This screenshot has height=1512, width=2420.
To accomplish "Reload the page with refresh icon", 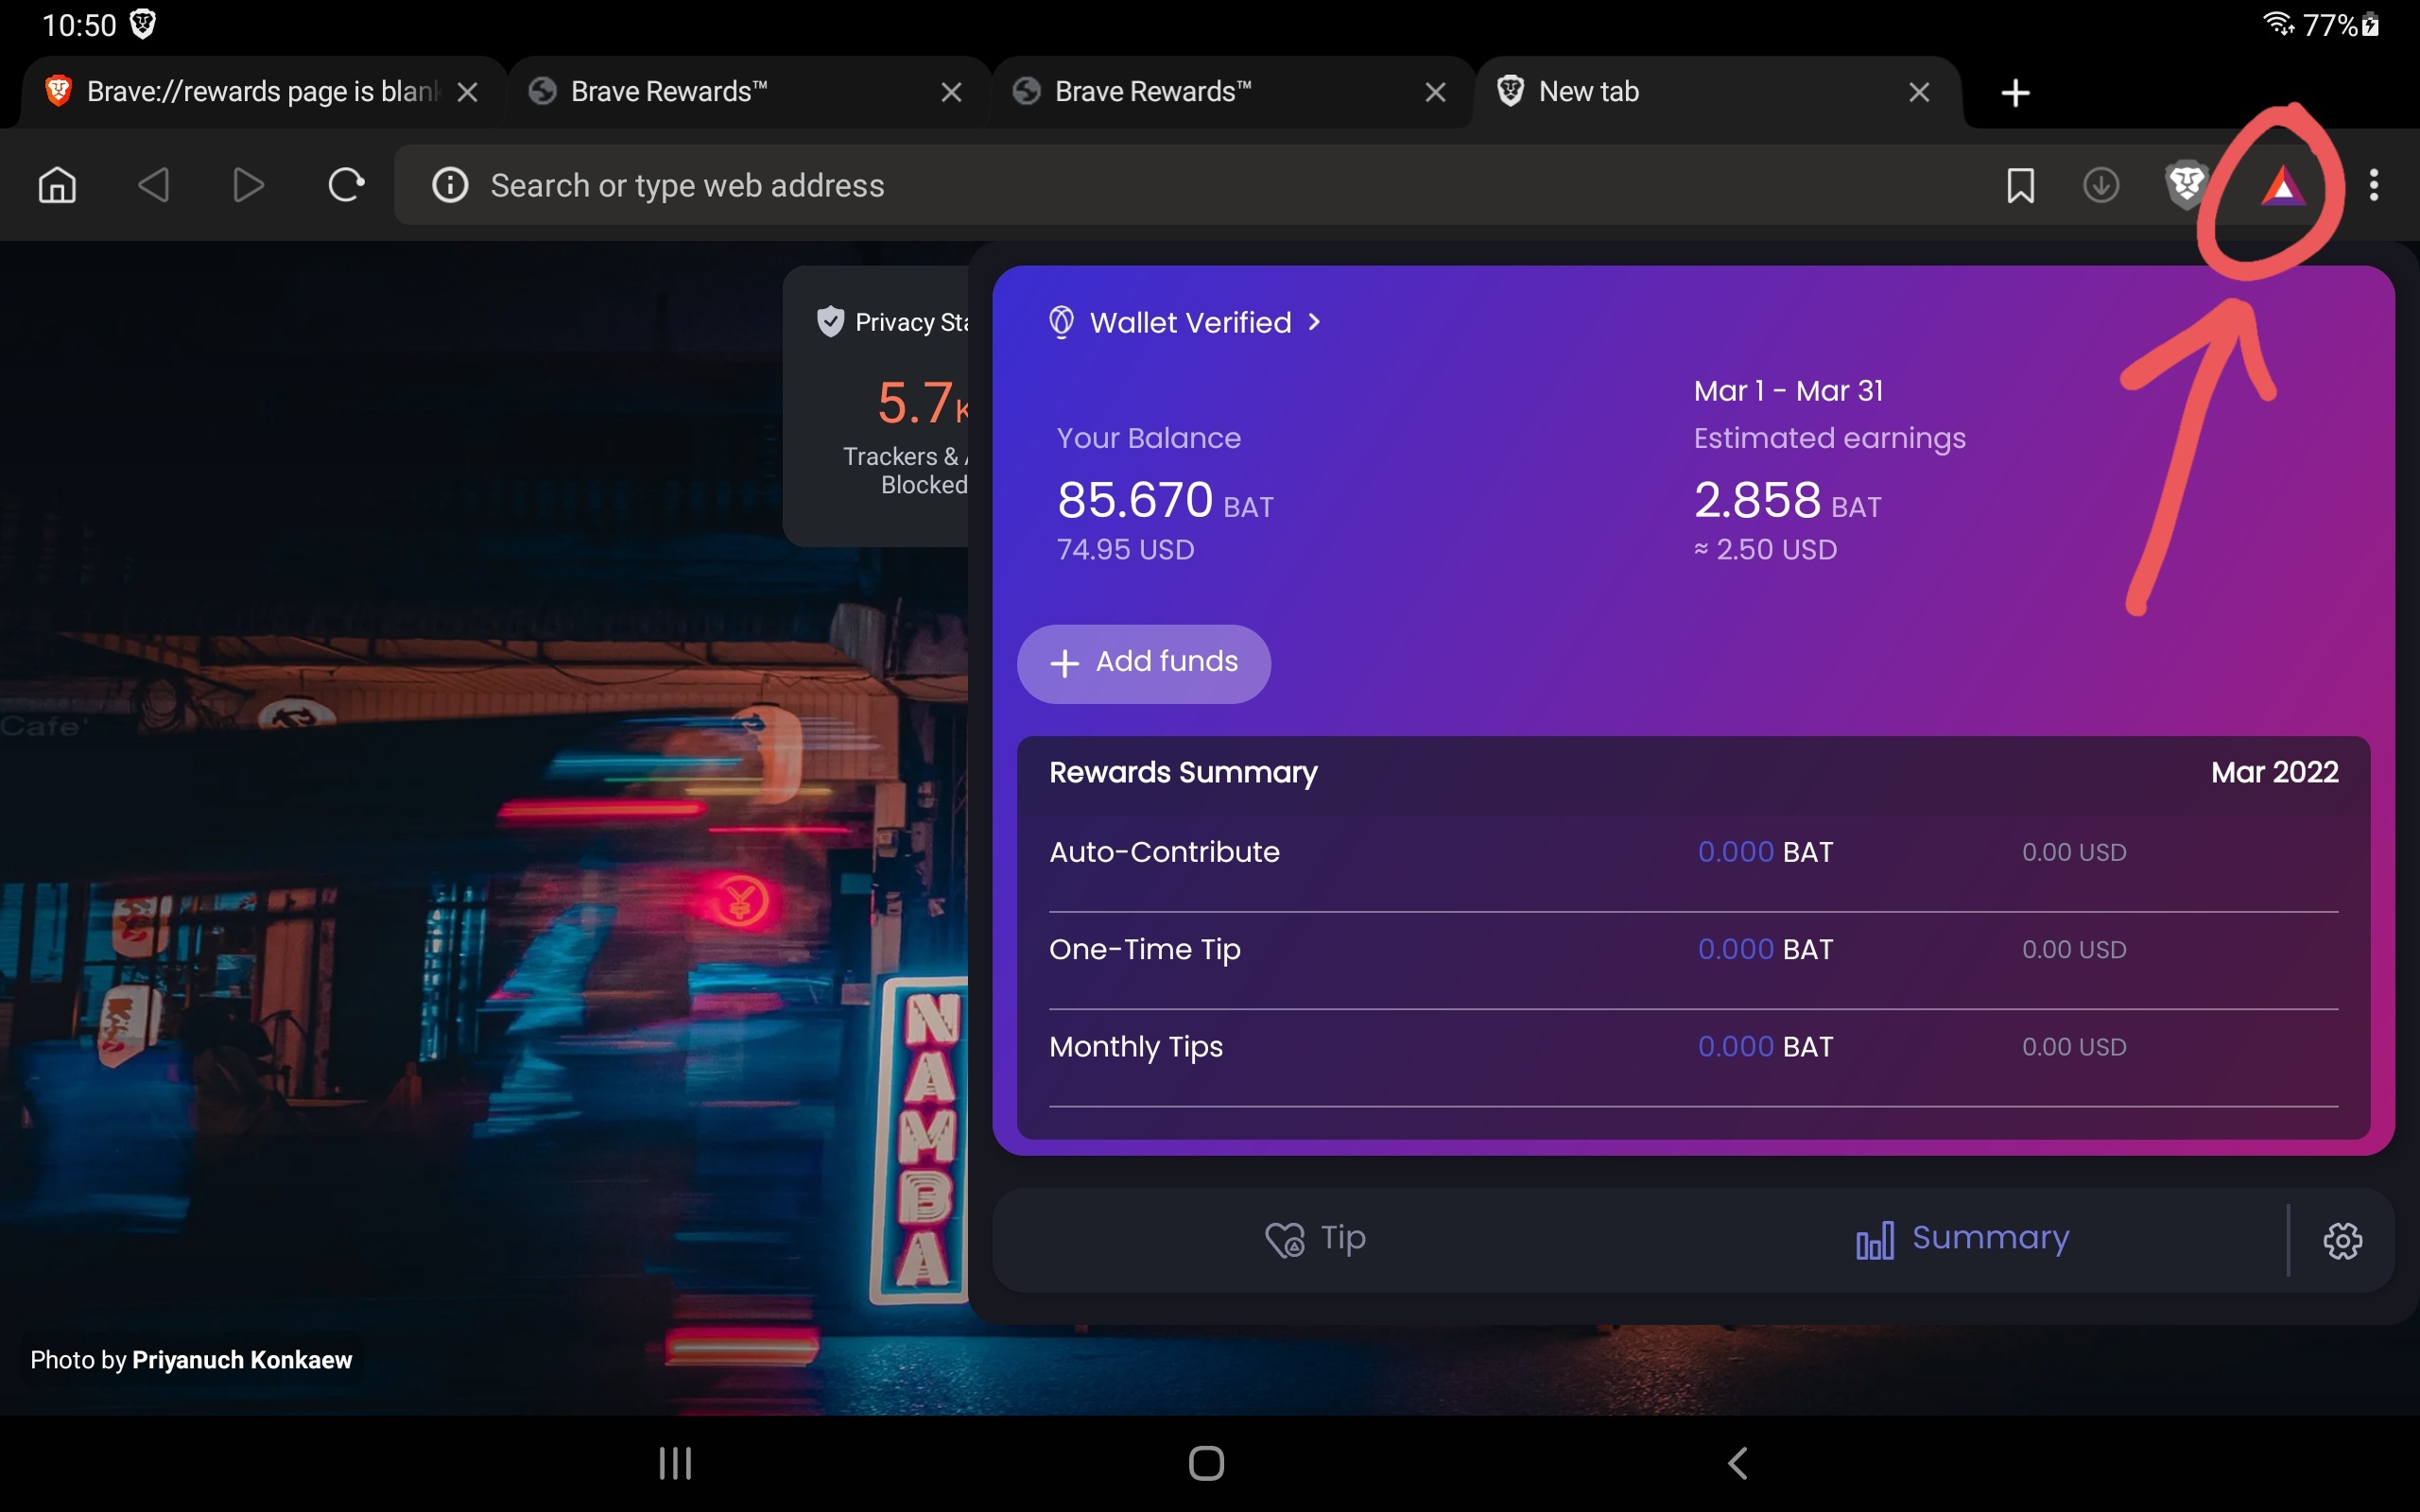I will [x=346, y=185].
